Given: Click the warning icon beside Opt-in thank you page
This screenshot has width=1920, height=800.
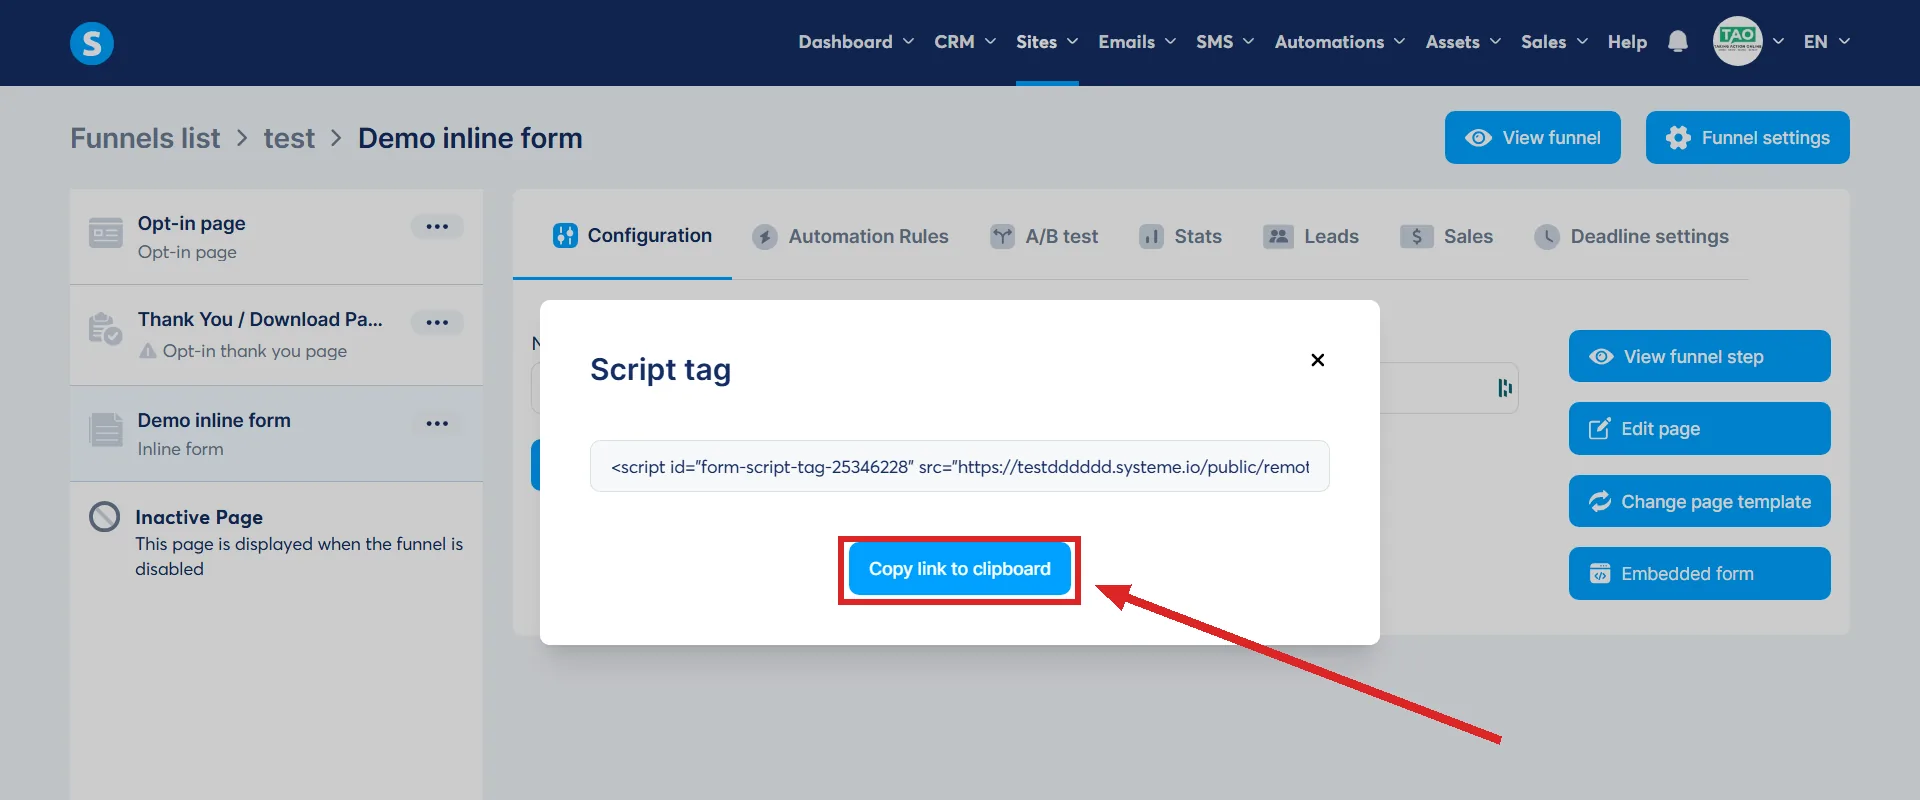Looking at the screenshot, I should tap(148, 351).
